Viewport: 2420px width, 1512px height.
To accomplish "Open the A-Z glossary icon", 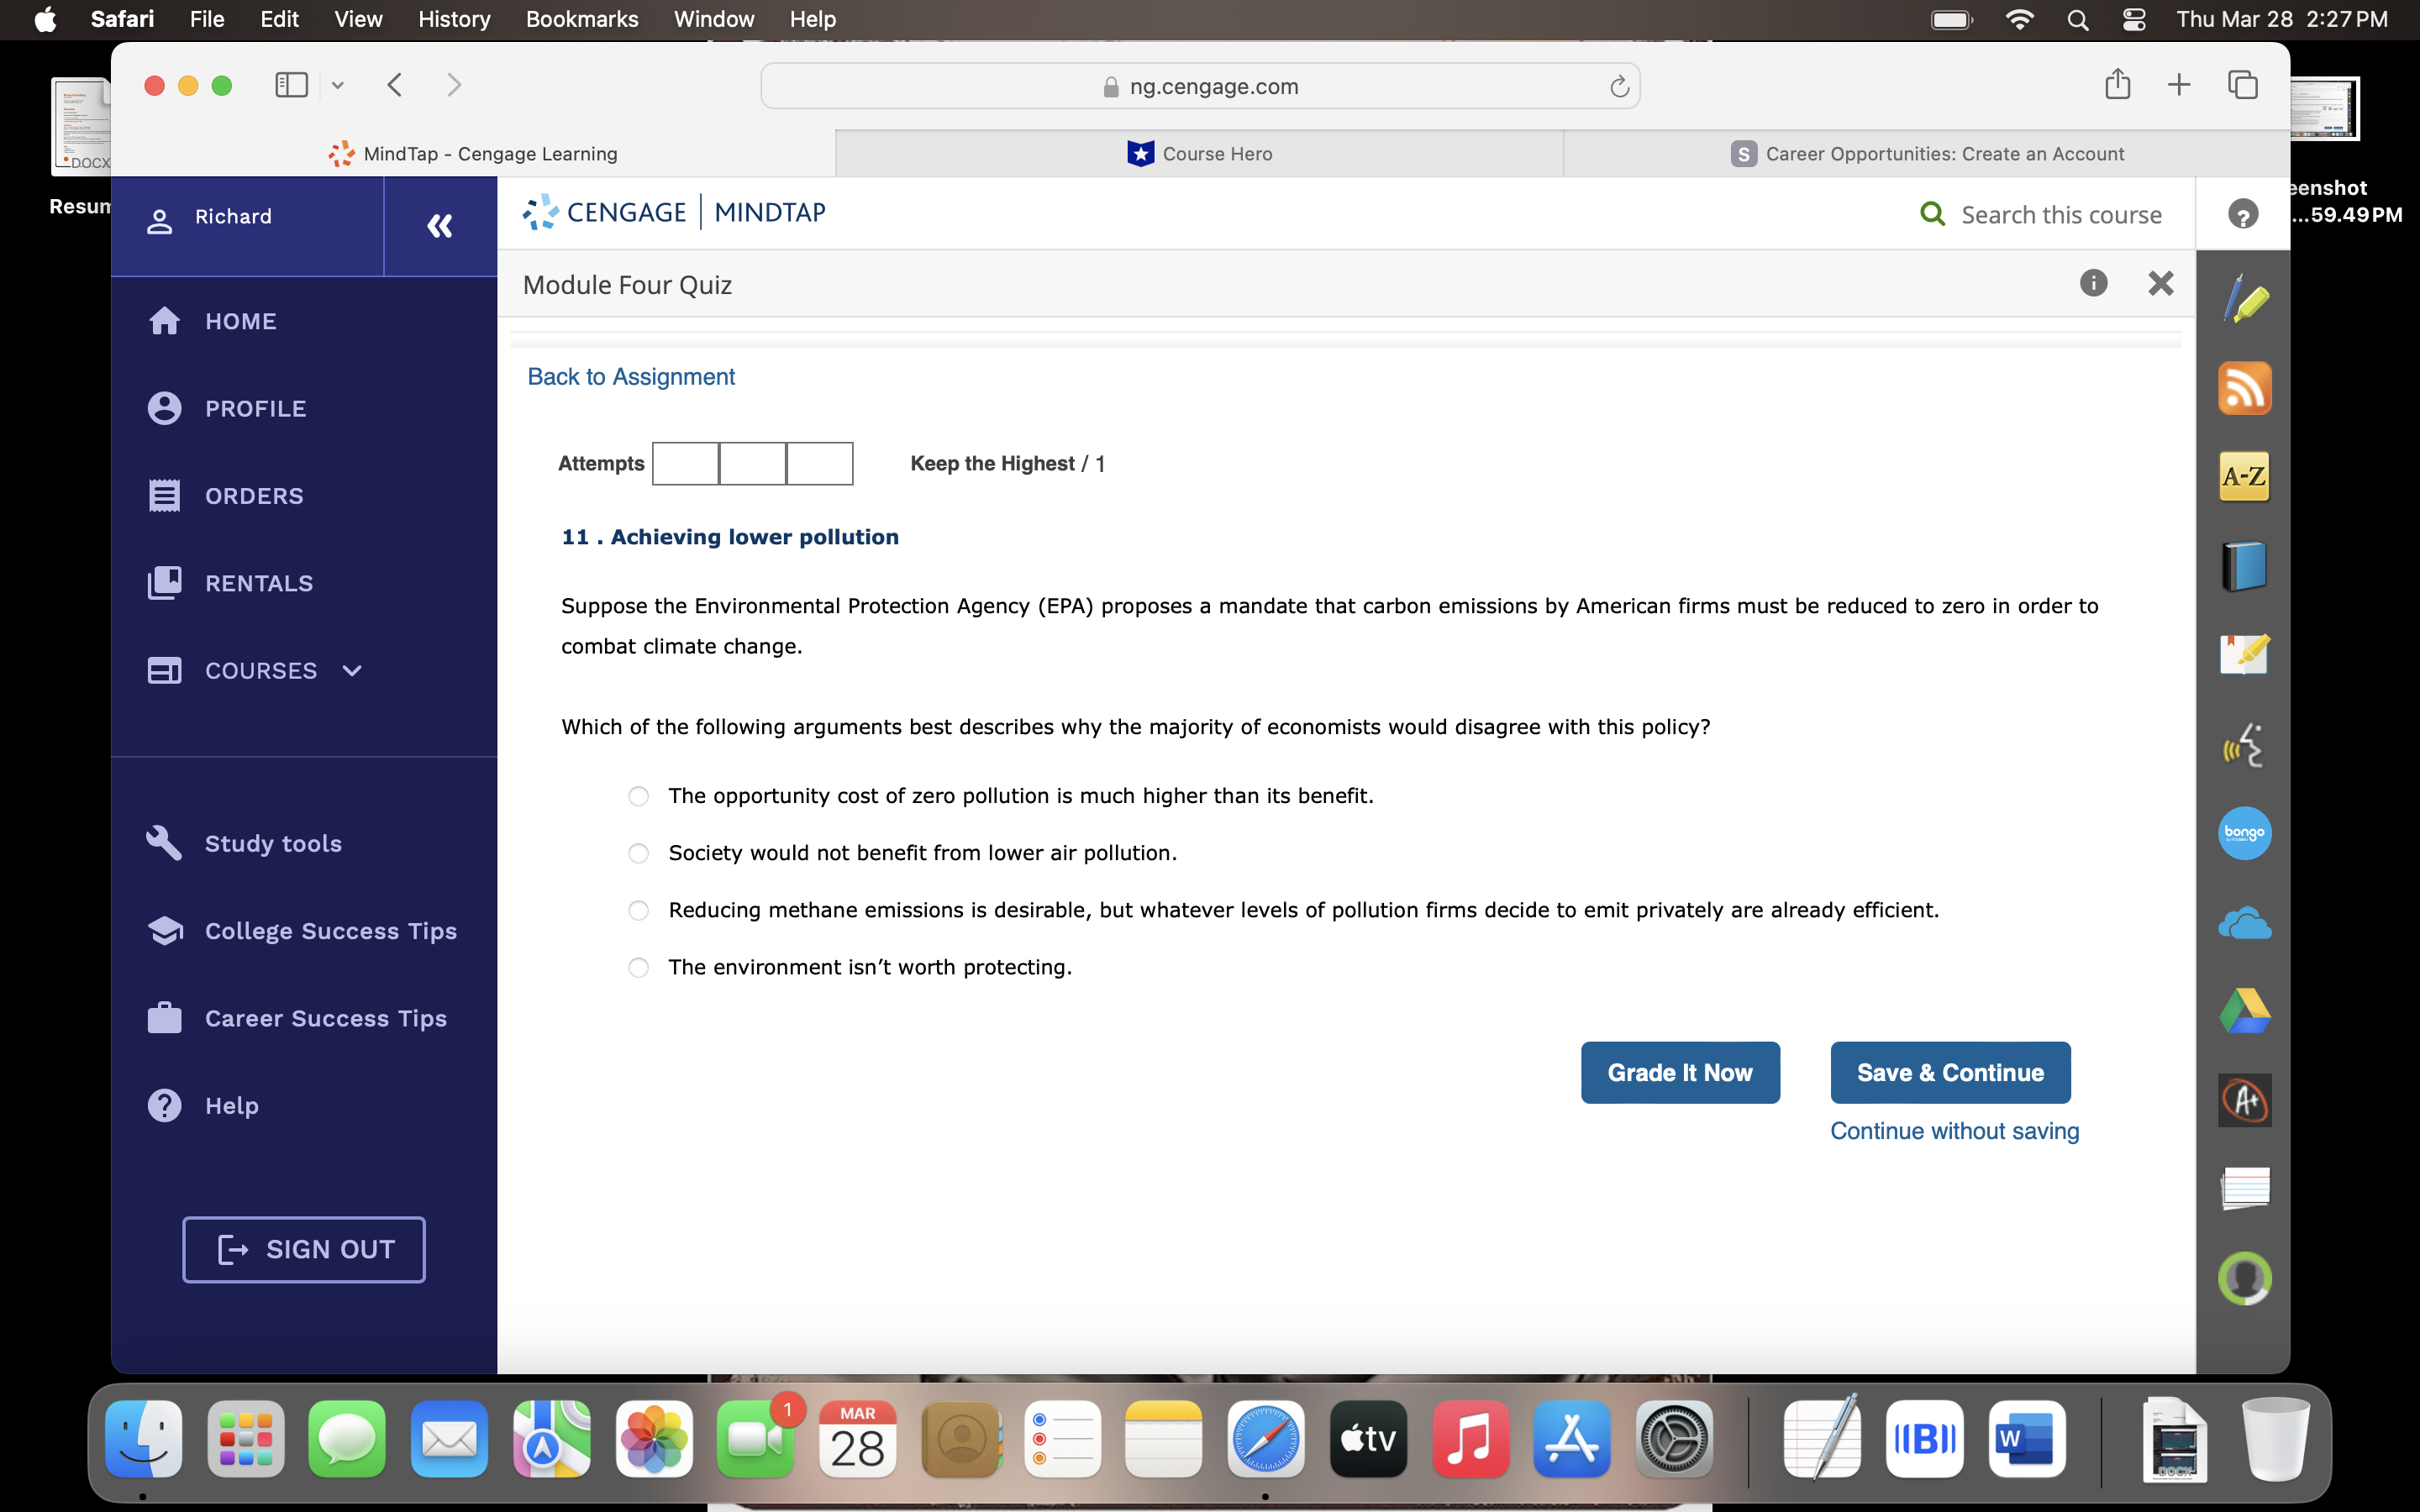I will pos(2245,477).
